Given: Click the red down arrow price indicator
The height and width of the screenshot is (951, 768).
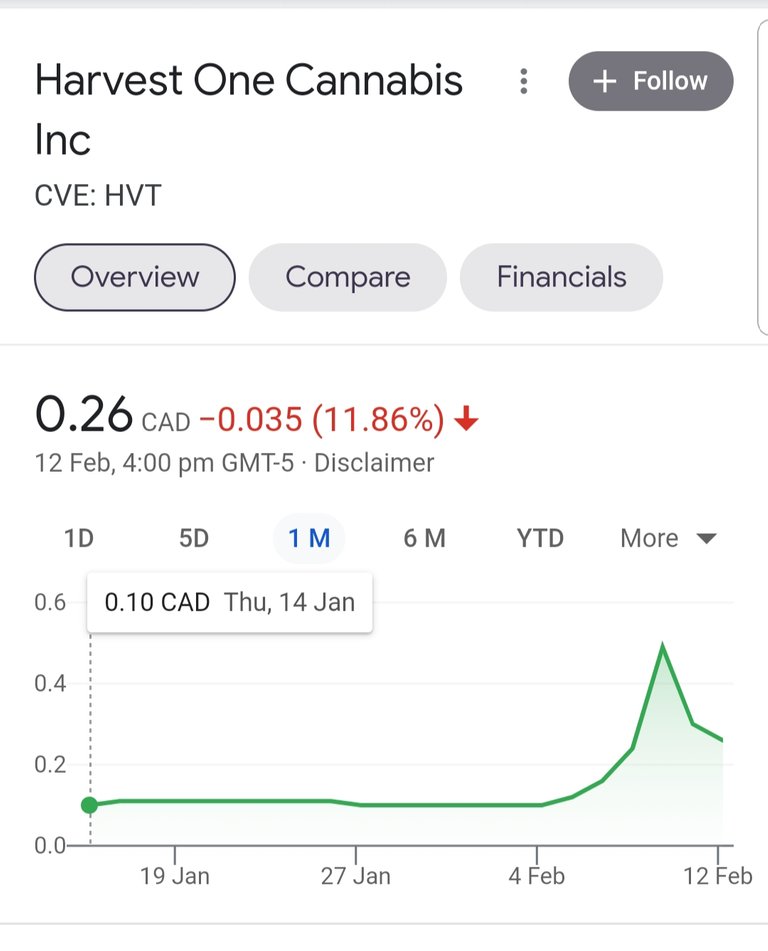Looking at the screenshot, I should [x=466, y=419].
